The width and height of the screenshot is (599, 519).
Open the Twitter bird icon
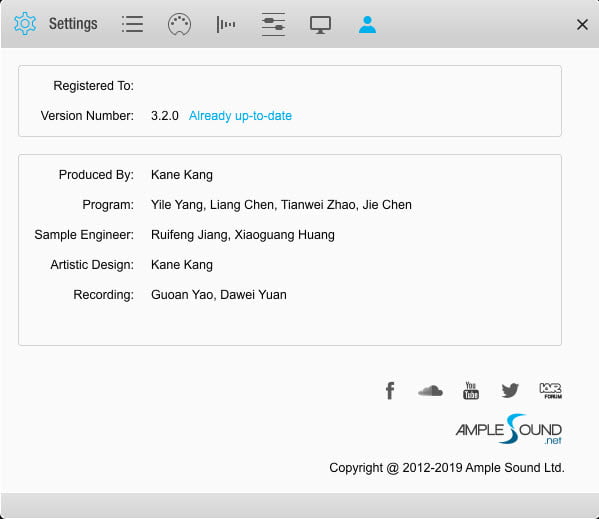coord(510,390)
